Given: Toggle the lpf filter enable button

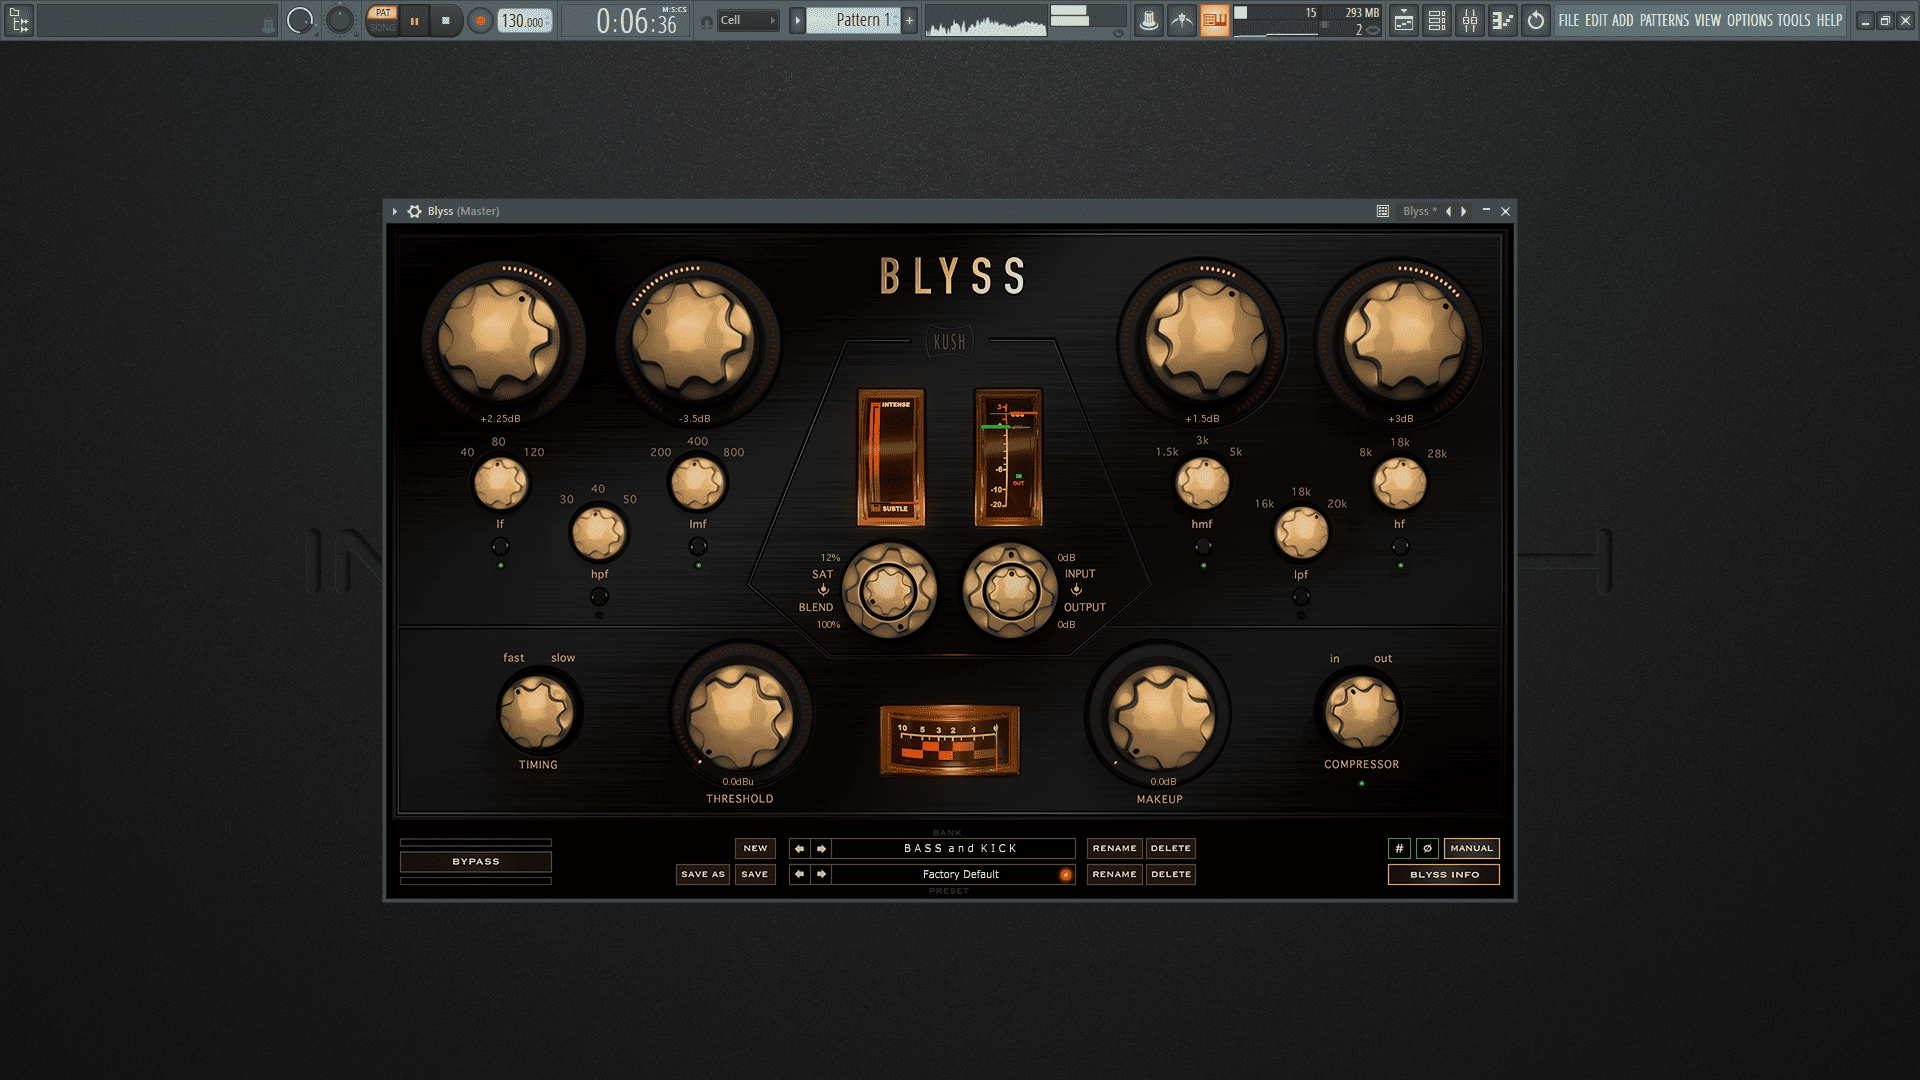Looking at the screenshot, I should [x=1301, y=596].
